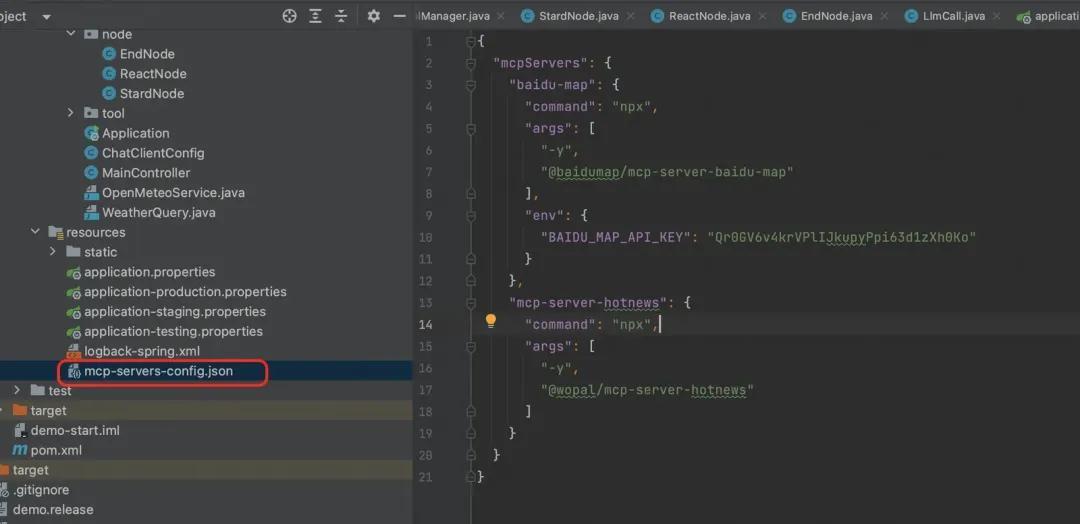Viewport: 1080px width, 524px height.
Task: Collapse the resources folder
Action: click(x=36, y=232)
